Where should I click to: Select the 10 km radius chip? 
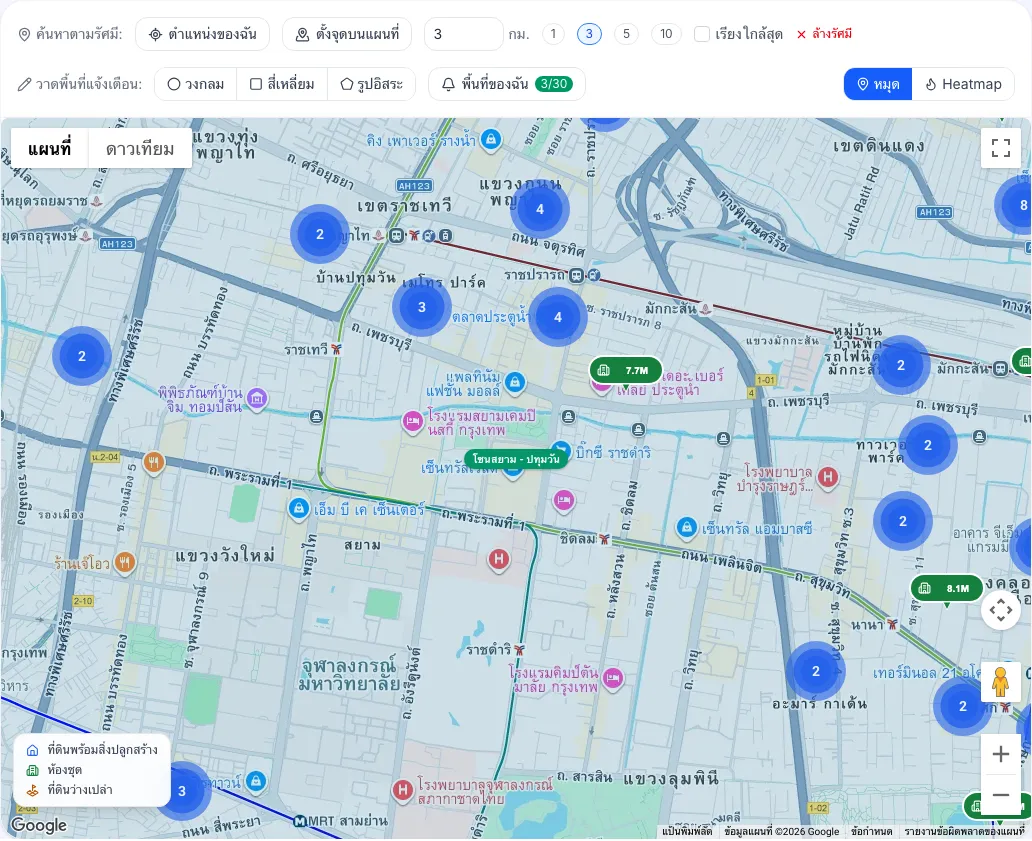pyautogui.click(x=666, y=34)
